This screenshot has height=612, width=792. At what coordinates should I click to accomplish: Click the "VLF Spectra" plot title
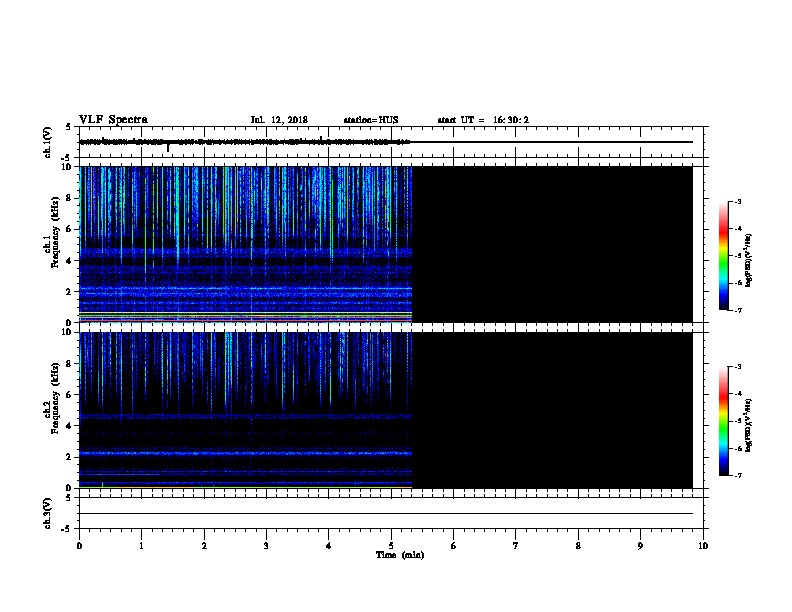pos(113,120)
